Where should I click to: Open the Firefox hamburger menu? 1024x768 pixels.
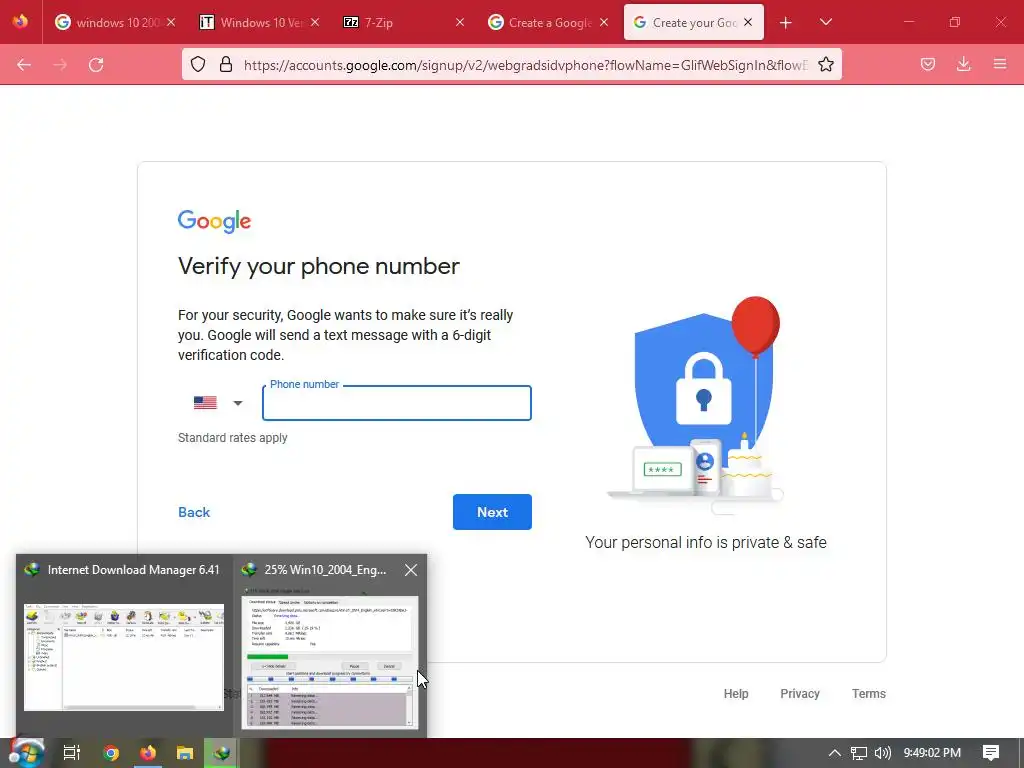[1000, 64]
